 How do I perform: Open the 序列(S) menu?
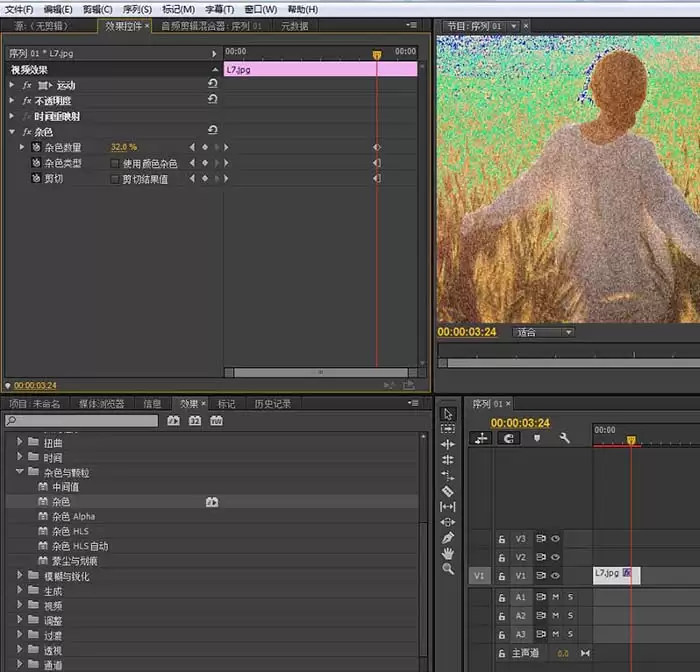(x=135, y=8)
